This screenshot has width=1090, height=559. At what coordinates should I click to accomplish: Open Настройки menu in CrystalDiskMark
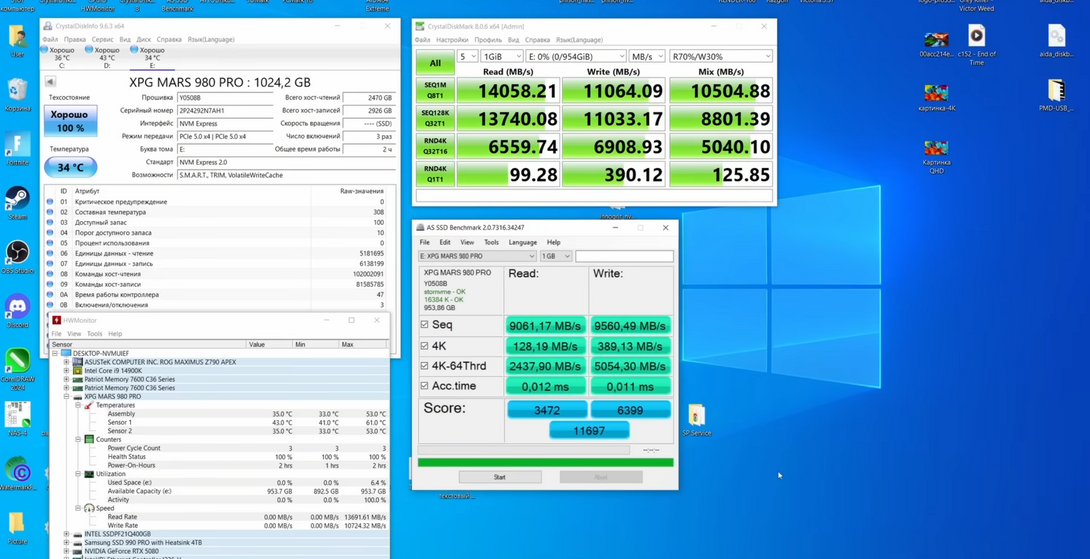click(452, 40)
